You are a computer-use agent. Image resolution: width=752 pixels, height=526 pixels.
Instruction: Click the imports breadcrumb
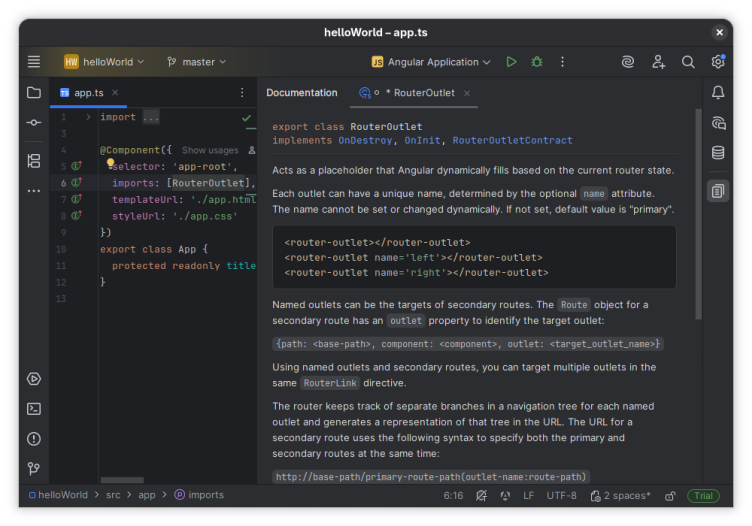click(199, 495)
